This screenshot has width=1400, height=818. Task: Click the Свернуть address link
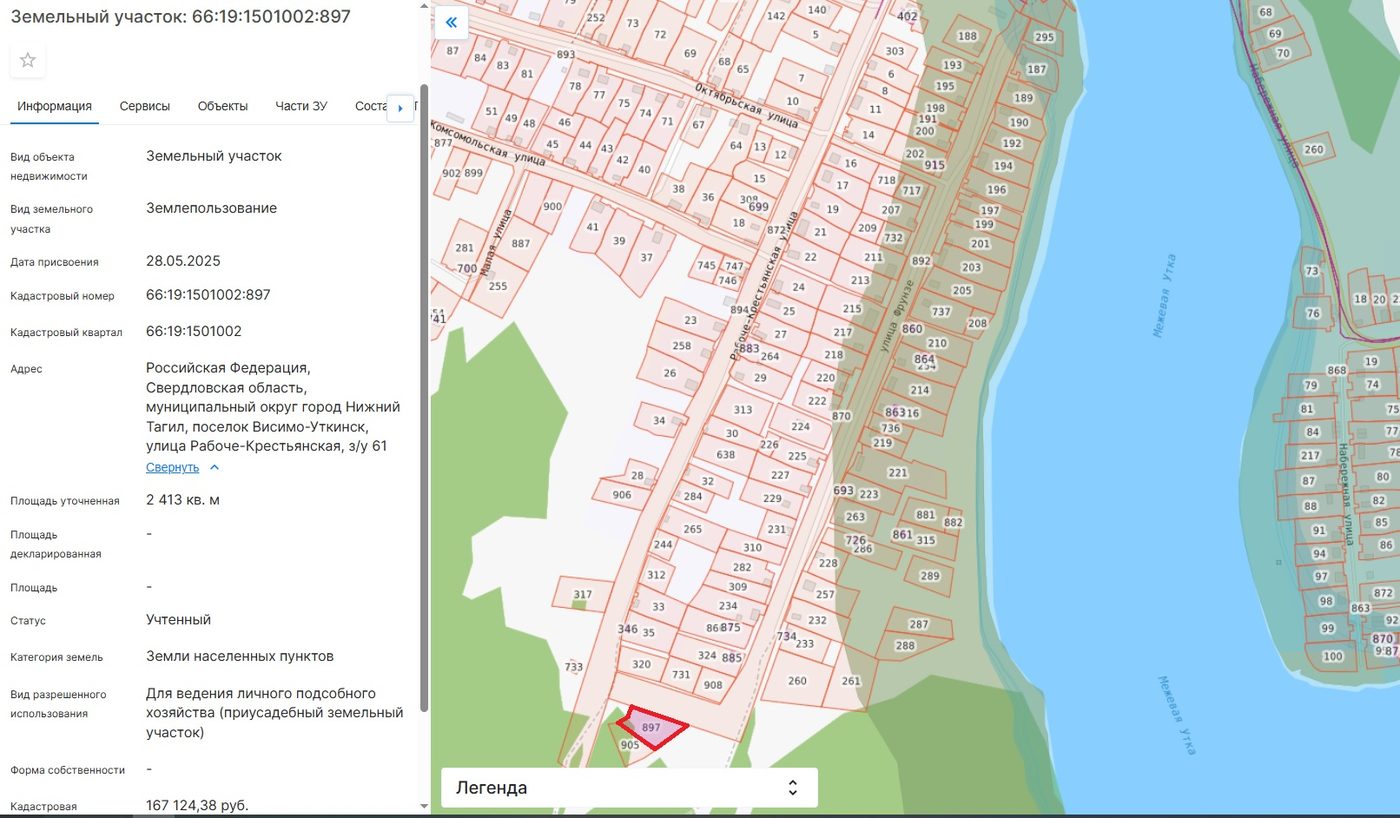coord(173,467)
